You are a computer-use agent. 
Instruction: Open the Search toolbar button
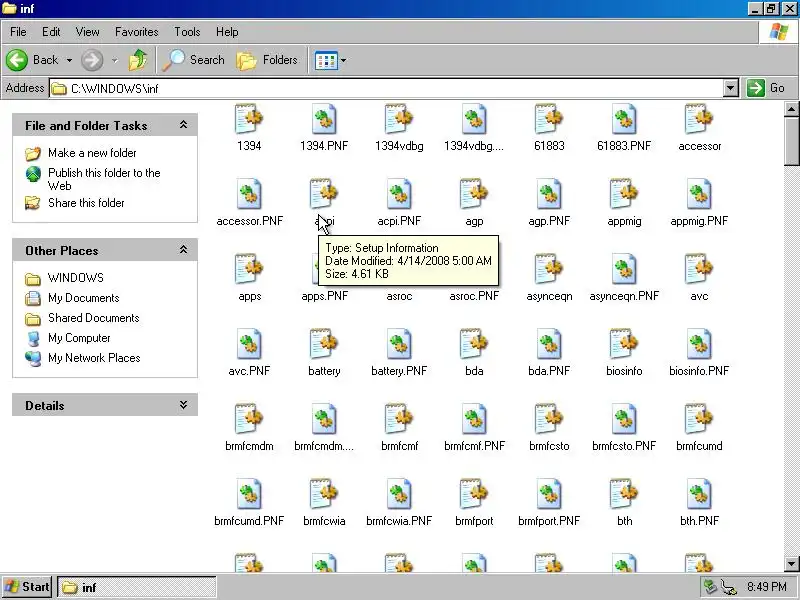[194, 60]
